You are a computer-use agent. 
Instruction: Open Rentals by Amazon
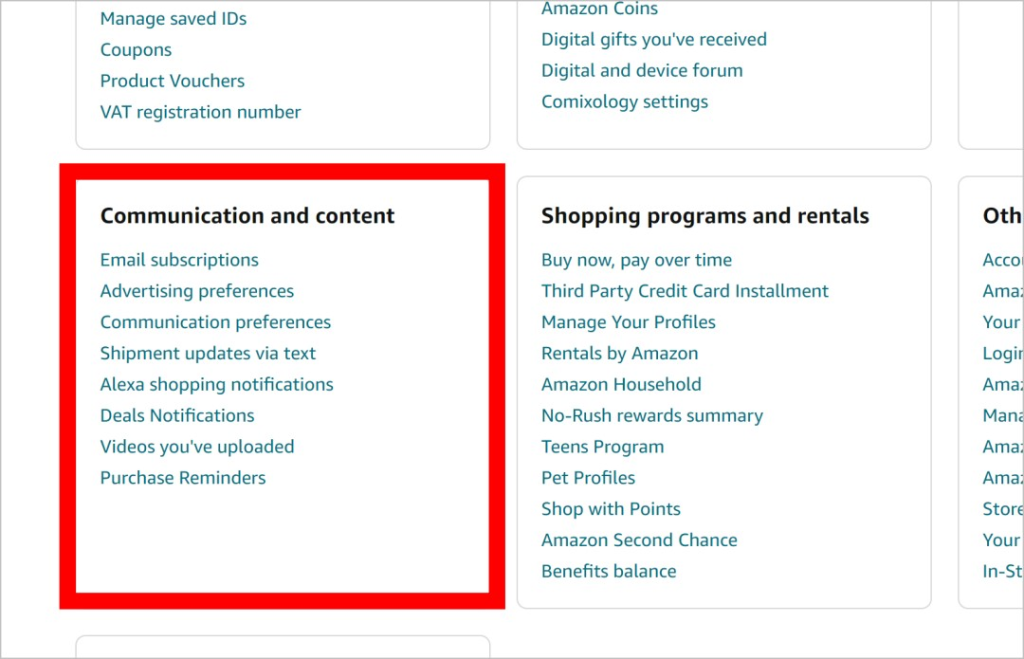(619, 353)
